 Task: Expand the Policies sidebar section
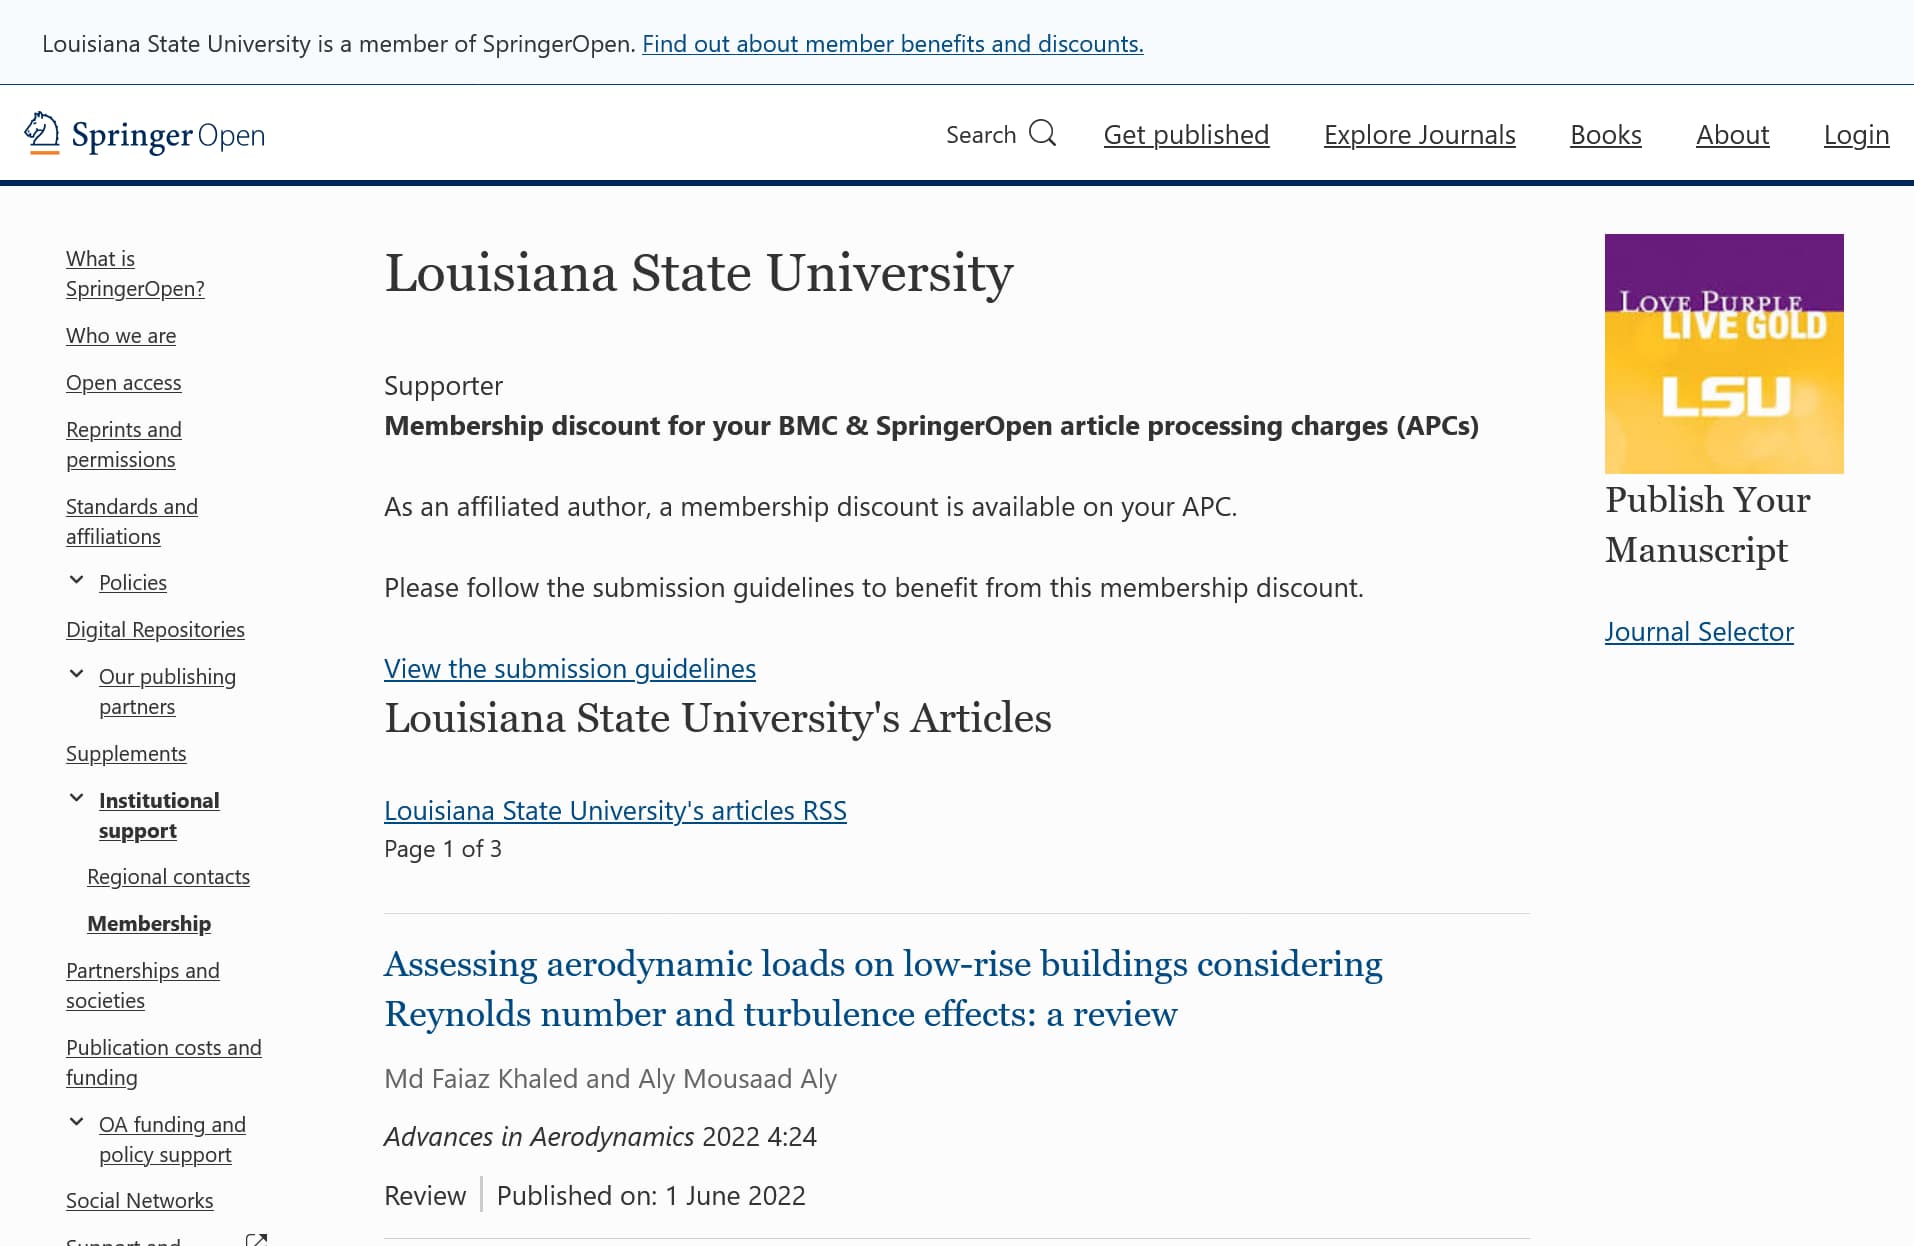tap(76, 580)
